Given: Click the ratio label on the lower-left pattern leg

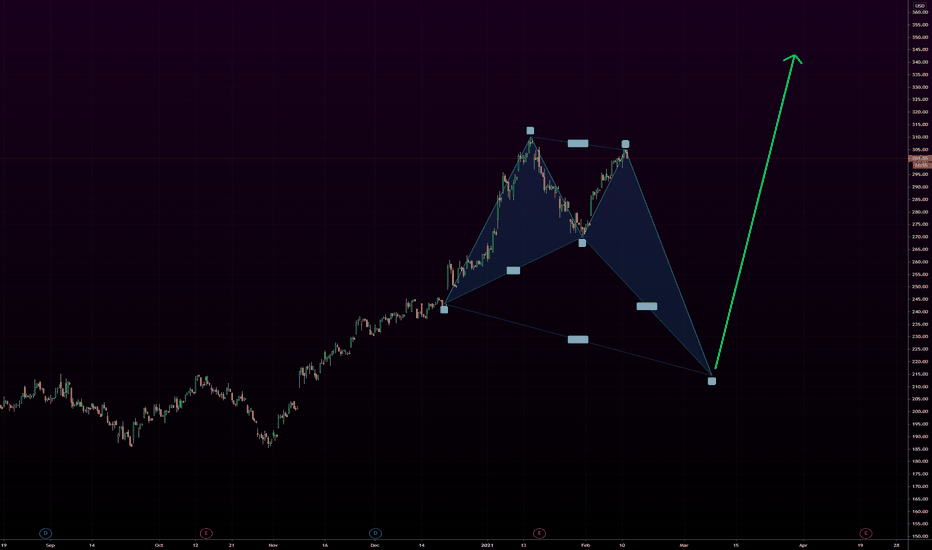Looking at the screenshot, I should coord(513,271).
